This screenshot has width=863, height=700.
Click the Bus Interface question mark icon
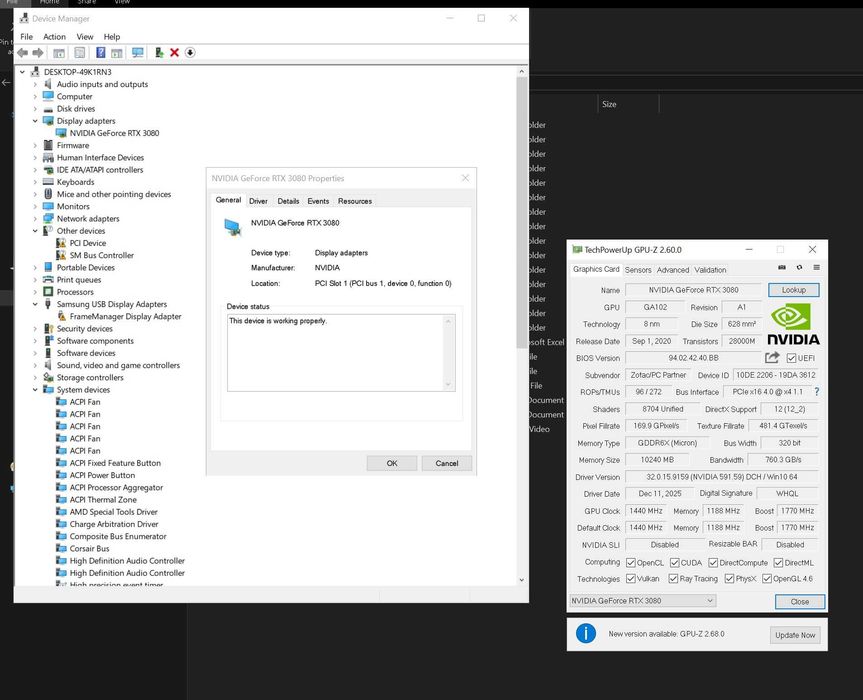[x=817, y=392]
